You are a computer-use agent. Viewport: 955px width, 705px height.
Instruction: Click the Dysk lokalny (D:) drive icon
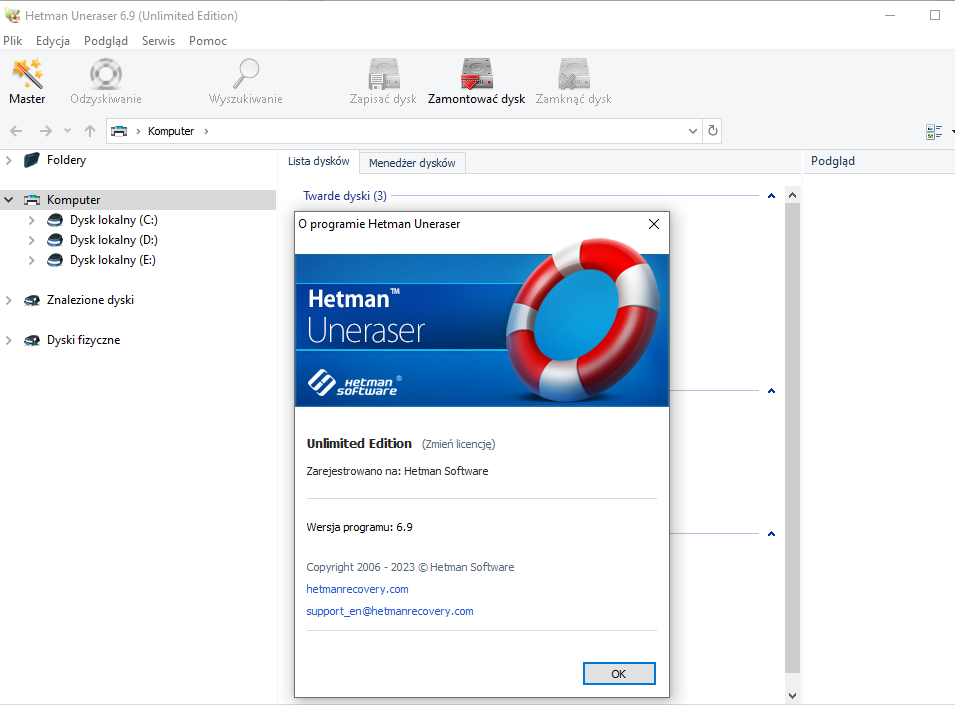[x=55, y=240]
